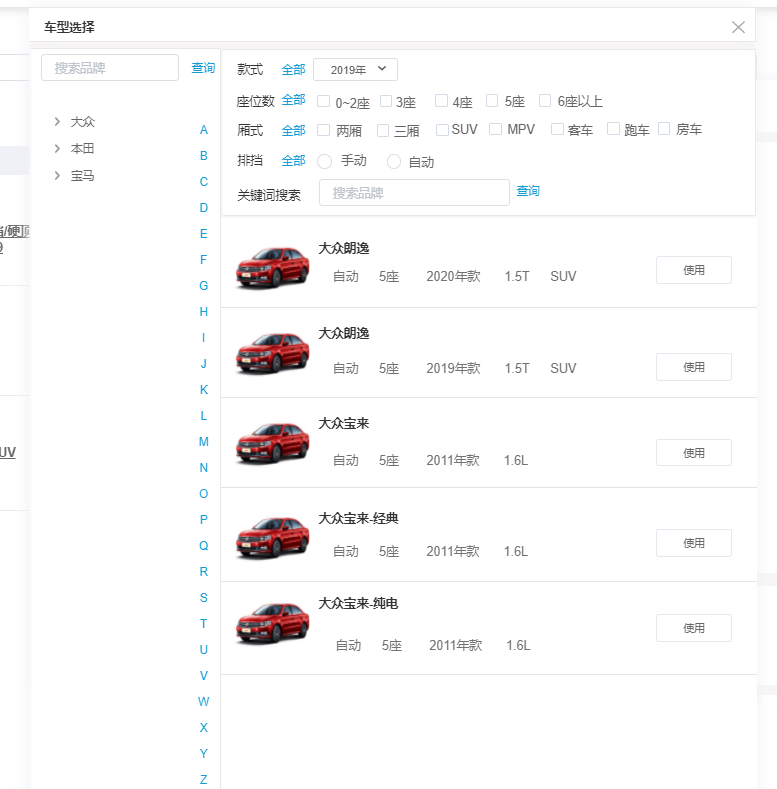The height and width of the screenshot is (789, 777).
Task: Click 查询 next to brand search
Action: pyautogui.click(x=203, y=68)
